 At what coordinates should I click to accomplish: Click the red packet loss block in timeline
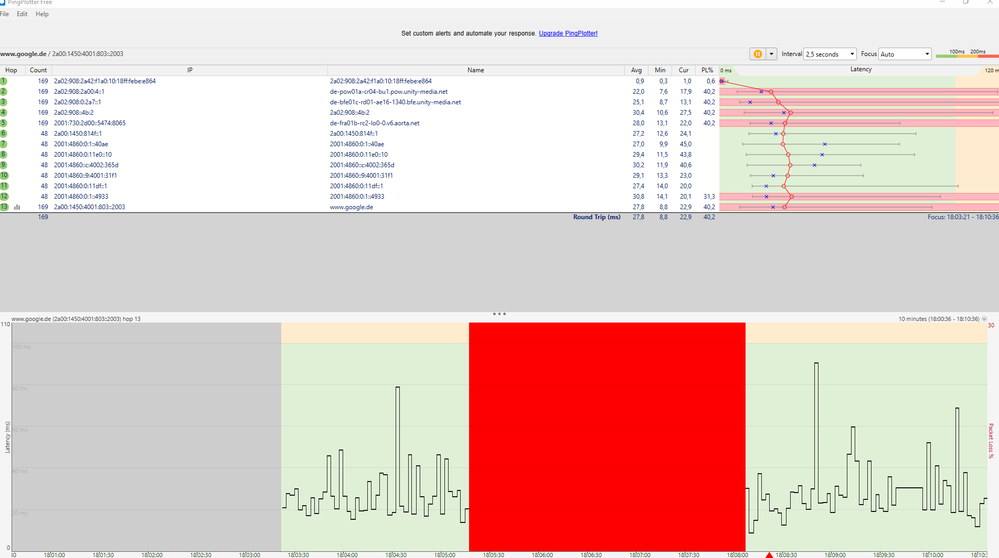(607, 437)
